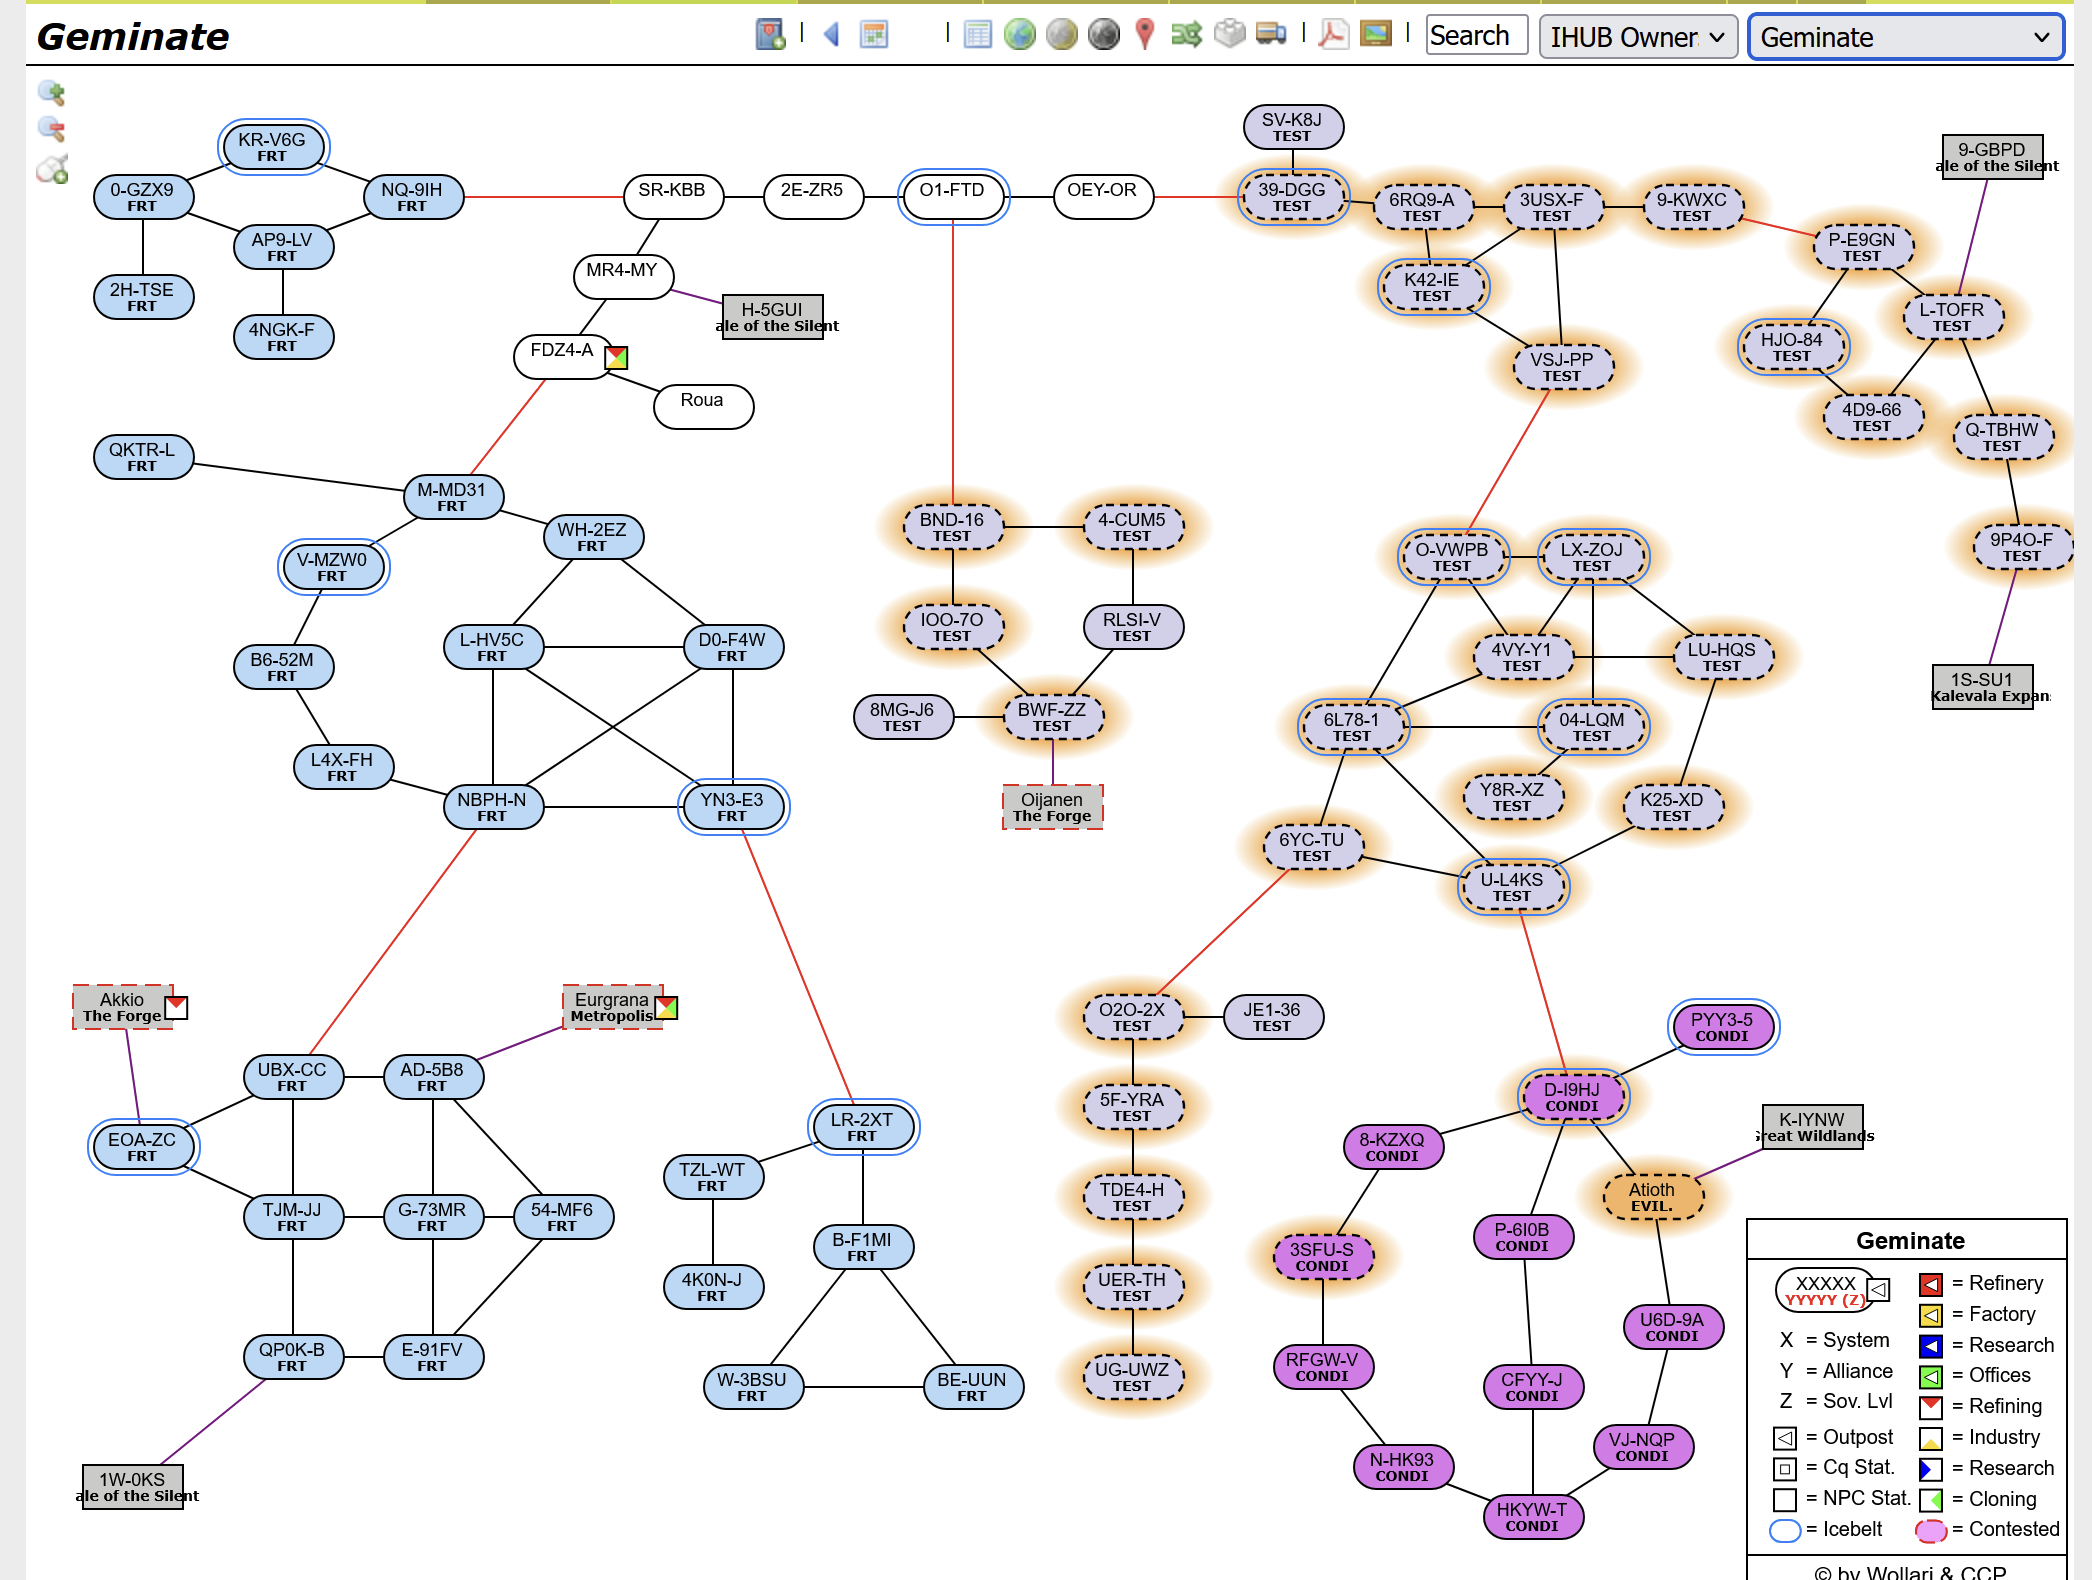Open the SV-K8J system node

pos(1293,127)
